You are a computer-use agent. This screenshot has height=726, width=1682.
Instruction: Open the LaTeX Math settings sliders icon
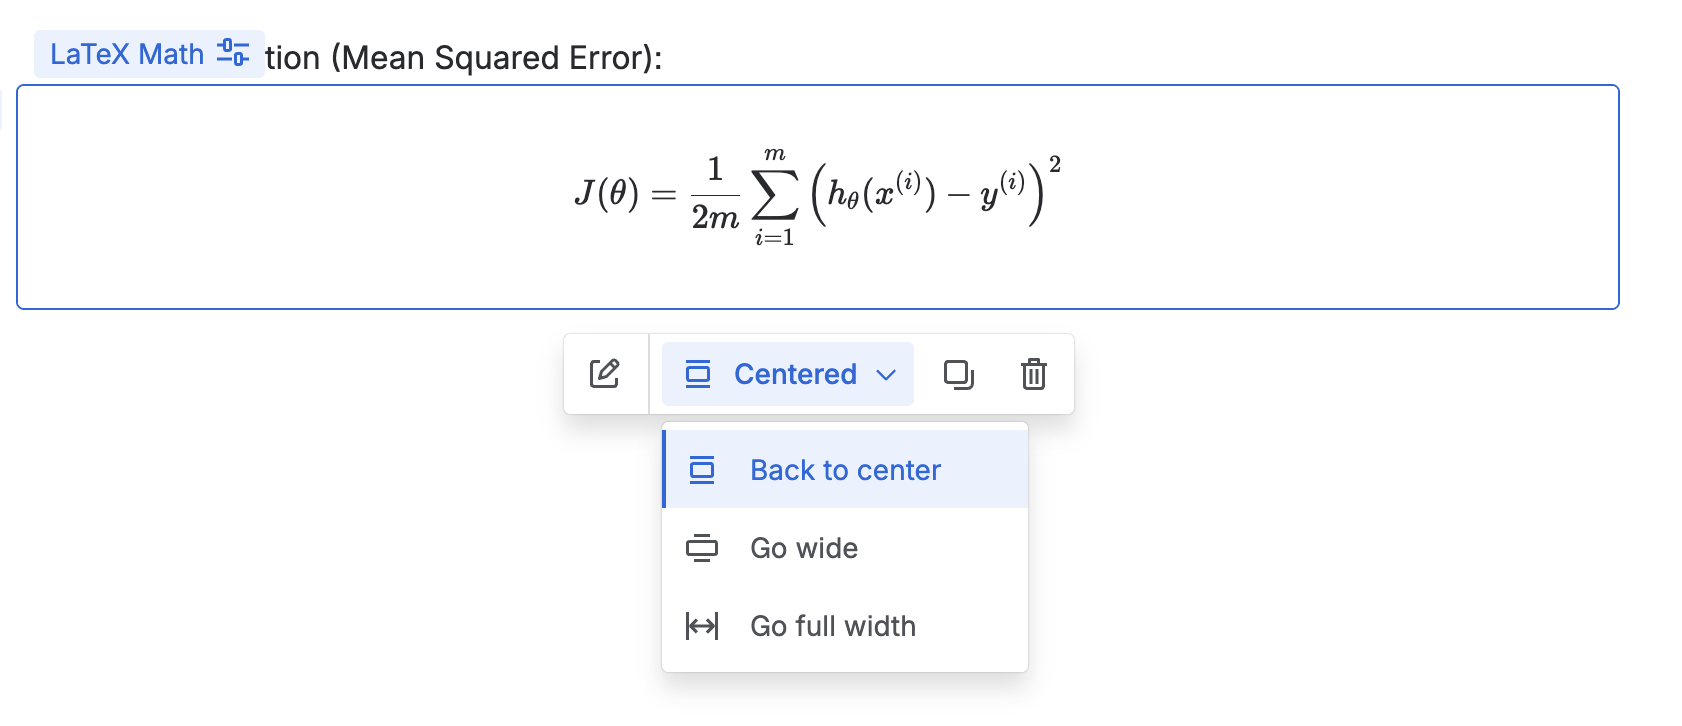point(233,53)
